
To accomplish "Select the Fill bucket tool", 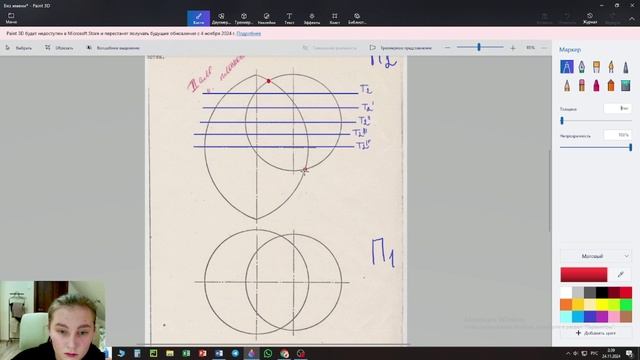I will pyautogui.click(x=626, y=85).
